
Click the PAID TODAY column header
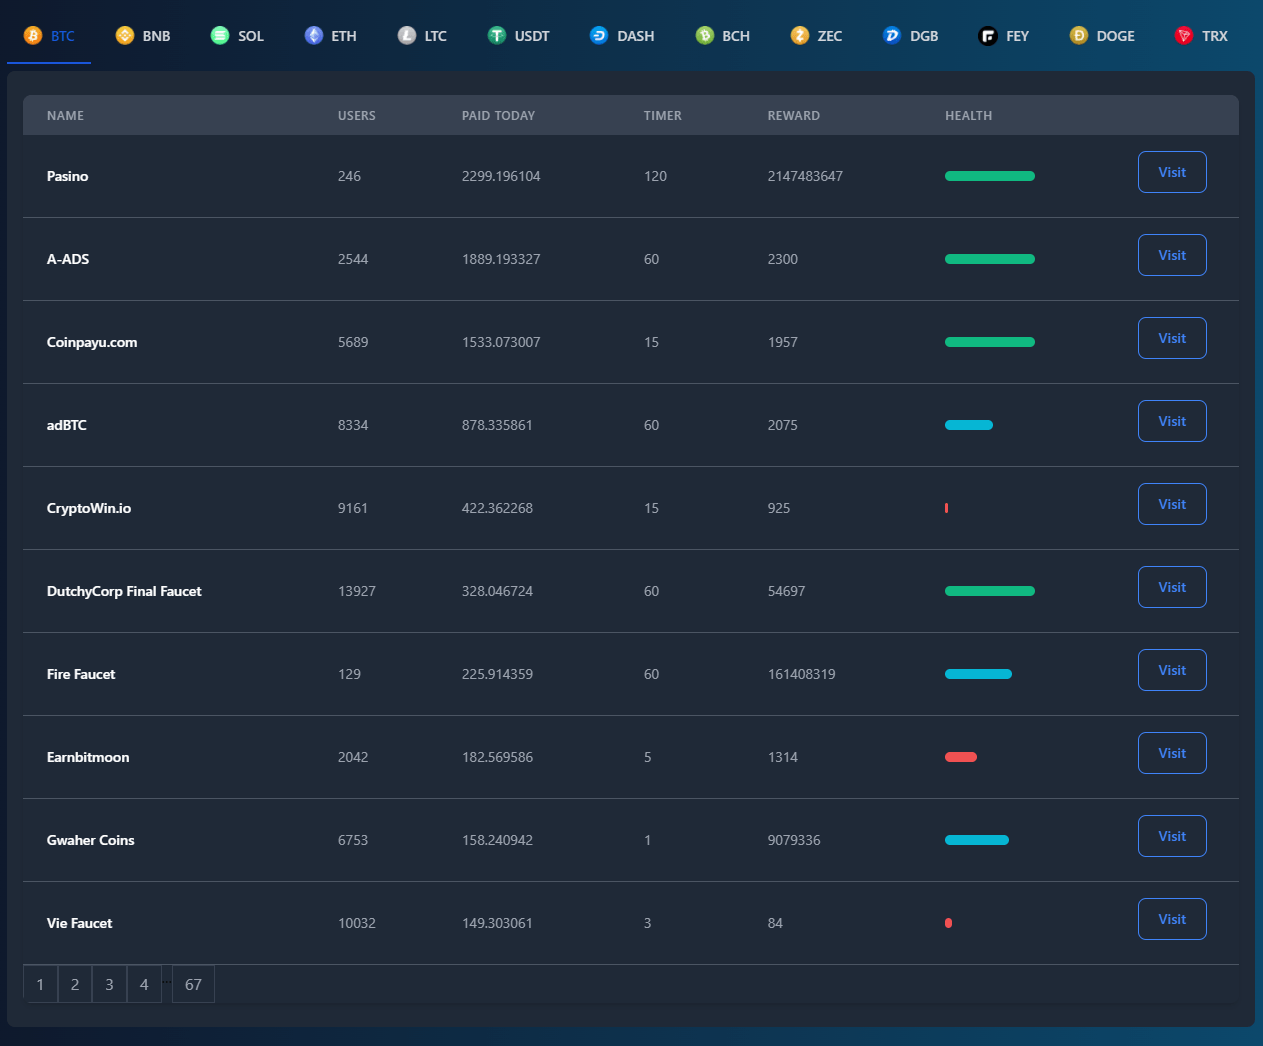(498, 116)
